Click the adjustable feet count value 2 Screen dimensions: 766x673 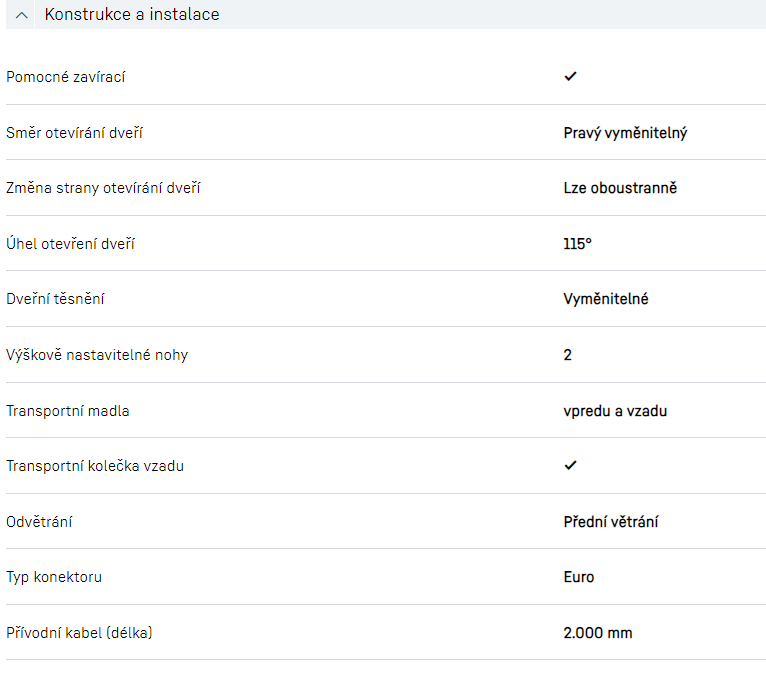(568, 355)
